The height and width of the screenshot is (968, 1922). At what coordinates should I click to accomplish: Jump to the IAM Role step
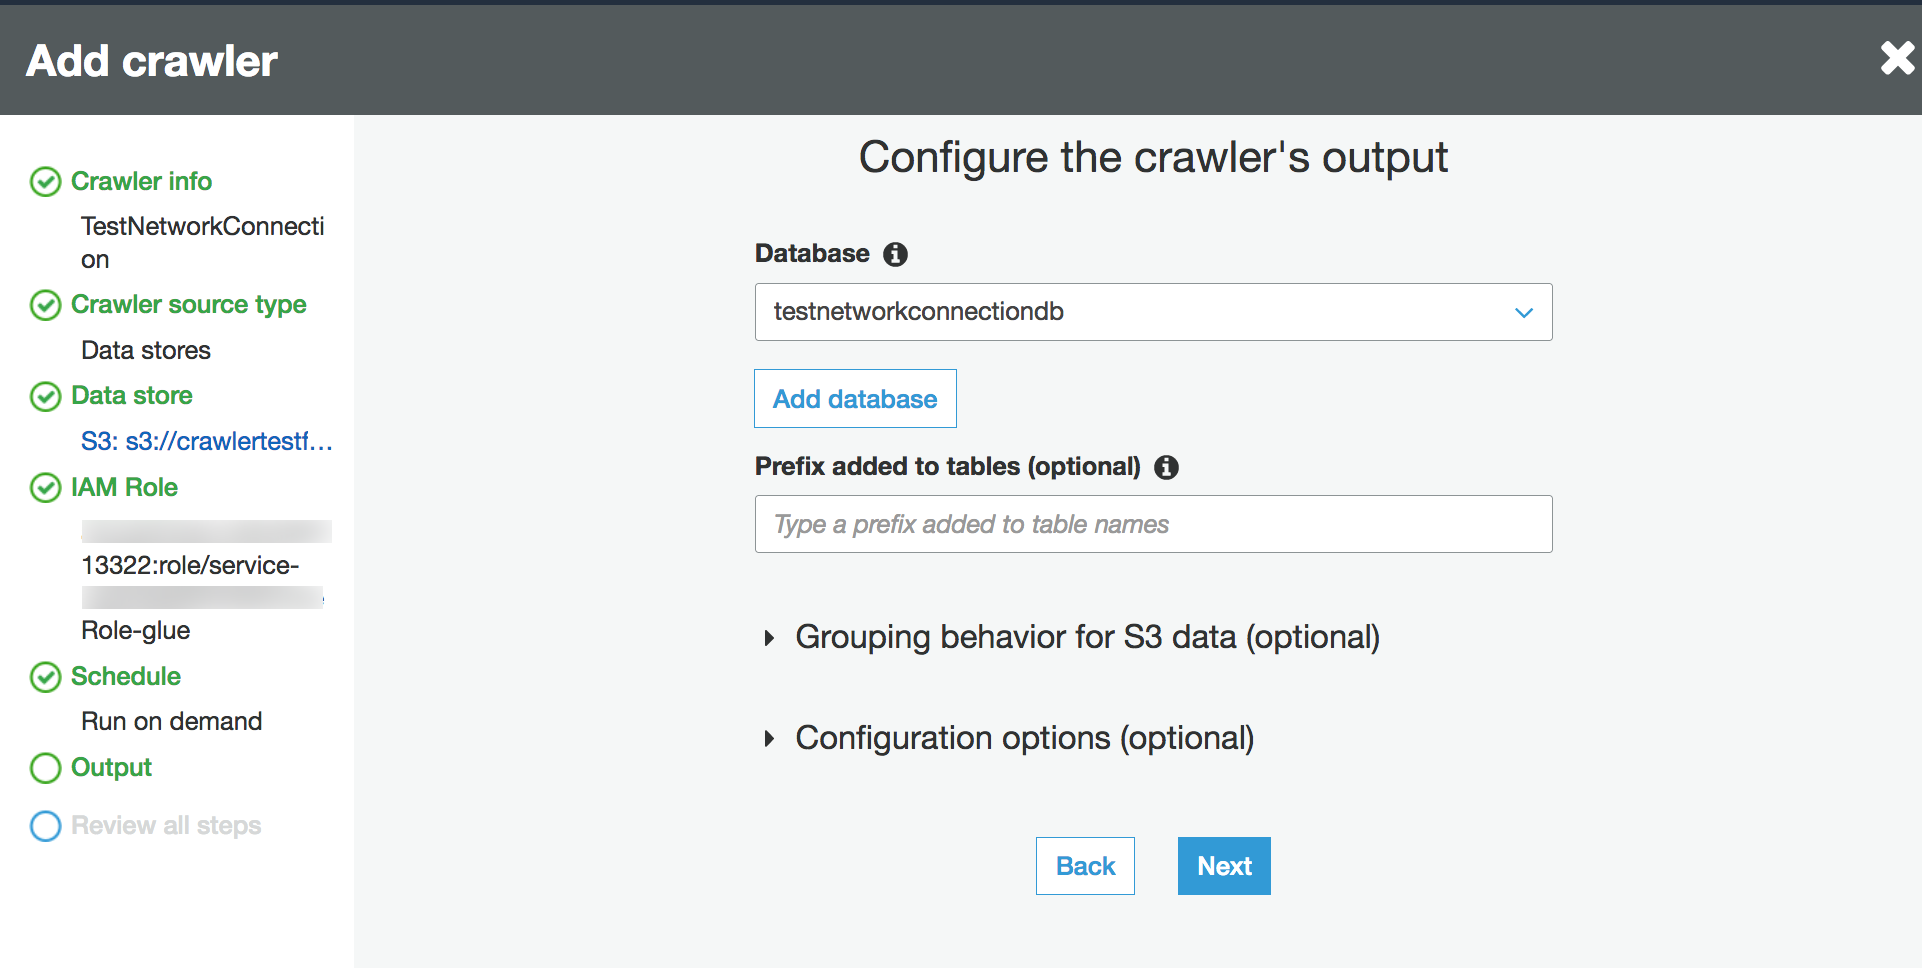pyautogui.click(x=124, y=487)
